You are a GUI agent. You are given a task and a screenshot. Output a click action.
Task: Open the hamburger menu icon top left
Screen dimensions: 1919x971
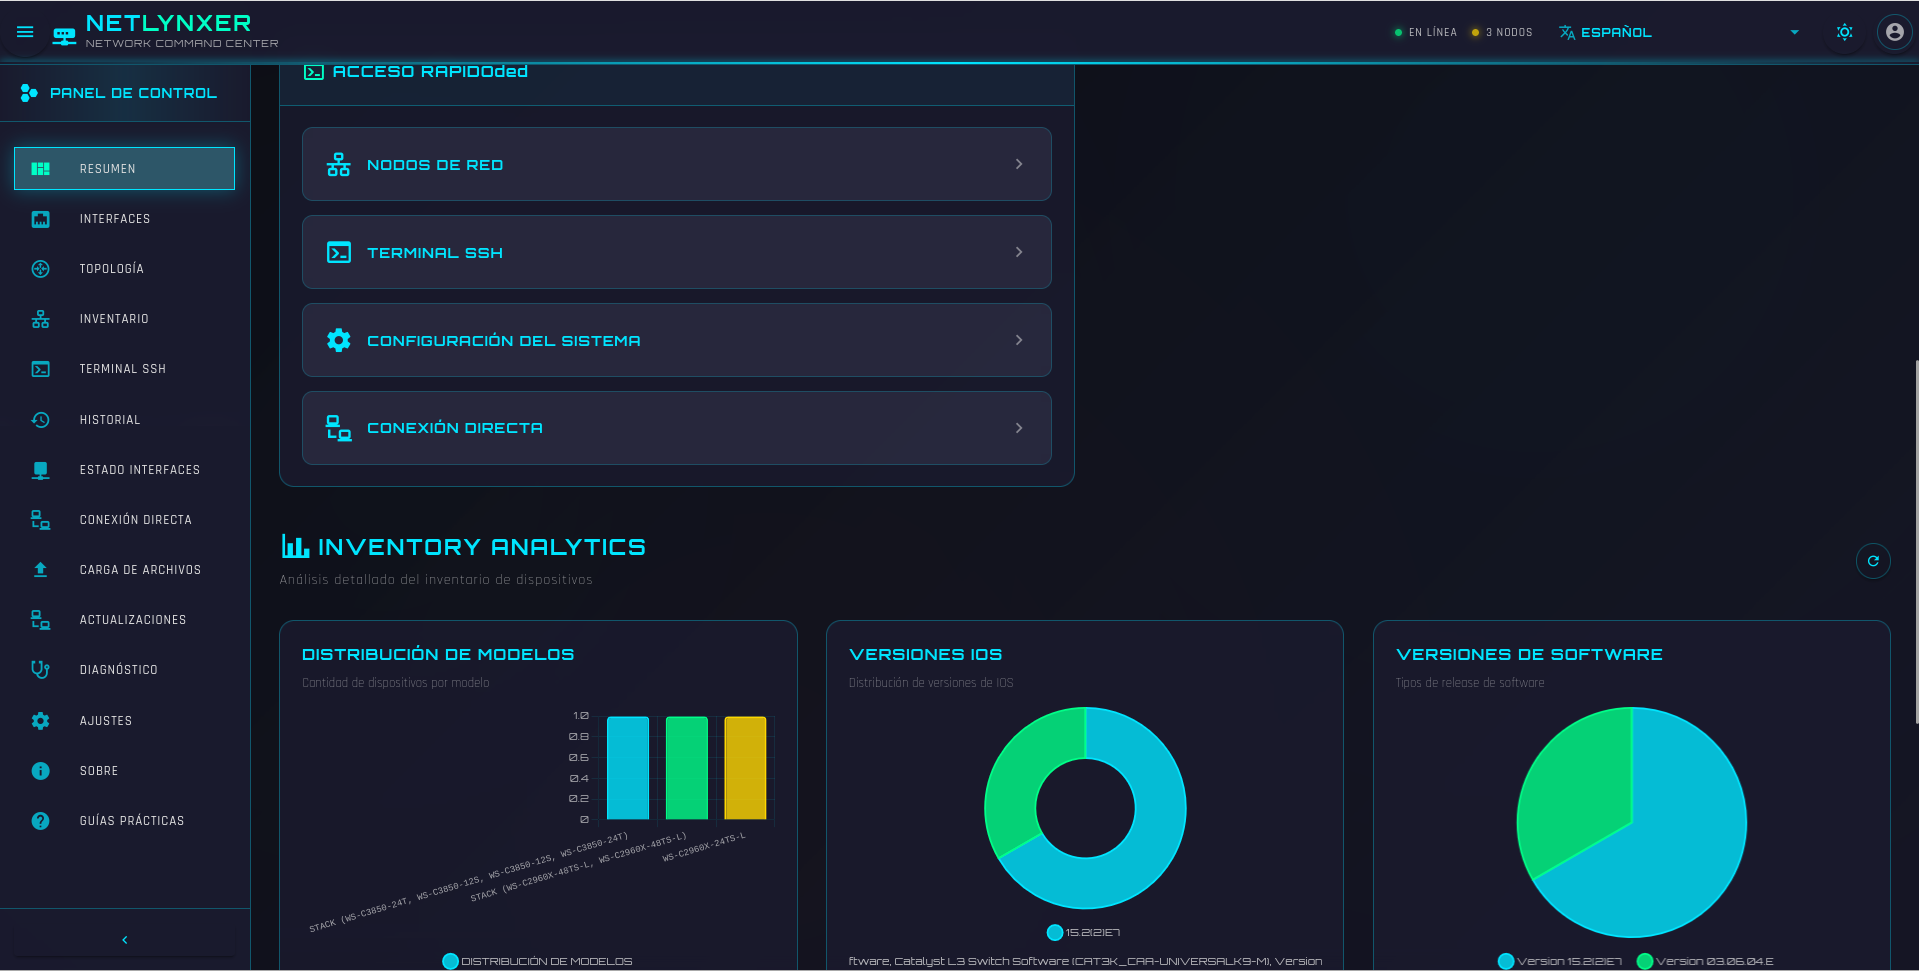[x=25, y=31]
